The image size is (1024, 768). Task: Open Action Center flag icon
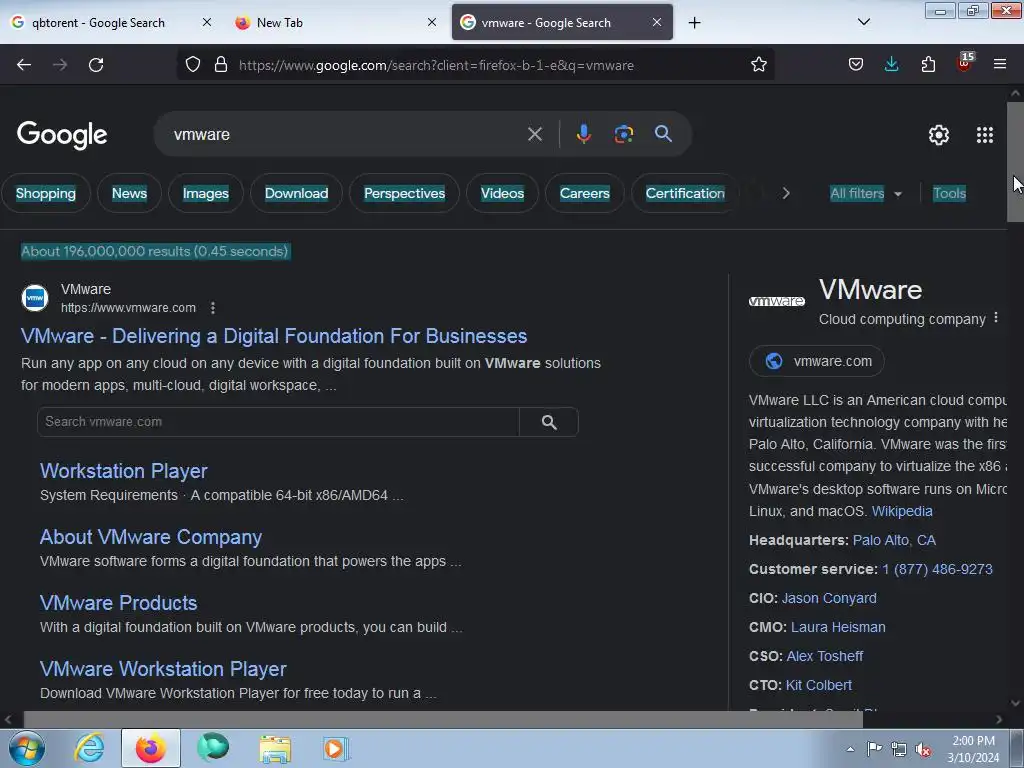(x=874, y=749)
